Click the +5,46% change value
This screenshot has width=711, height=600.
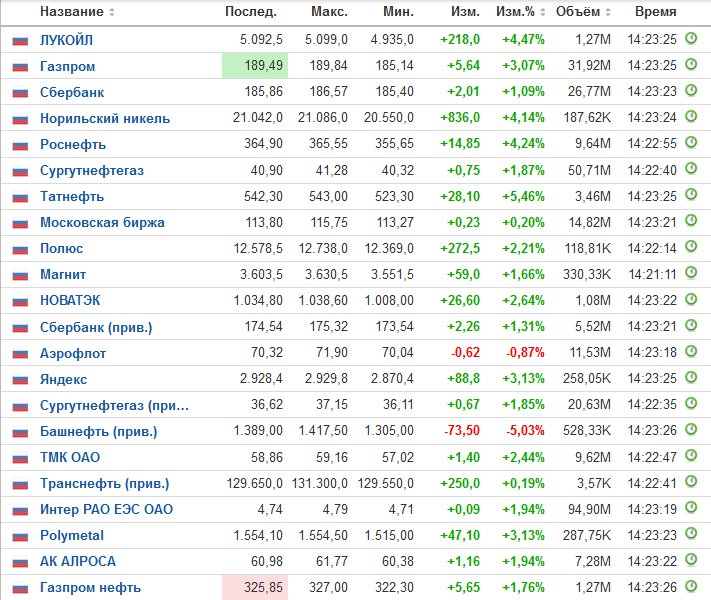point(523,196)
